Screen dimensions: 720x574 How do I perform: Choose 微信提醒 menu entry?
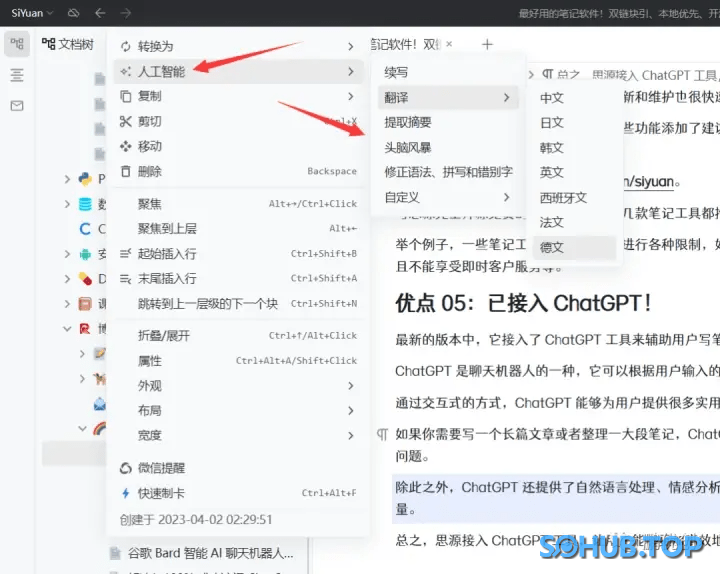click(x=237, y=468)
